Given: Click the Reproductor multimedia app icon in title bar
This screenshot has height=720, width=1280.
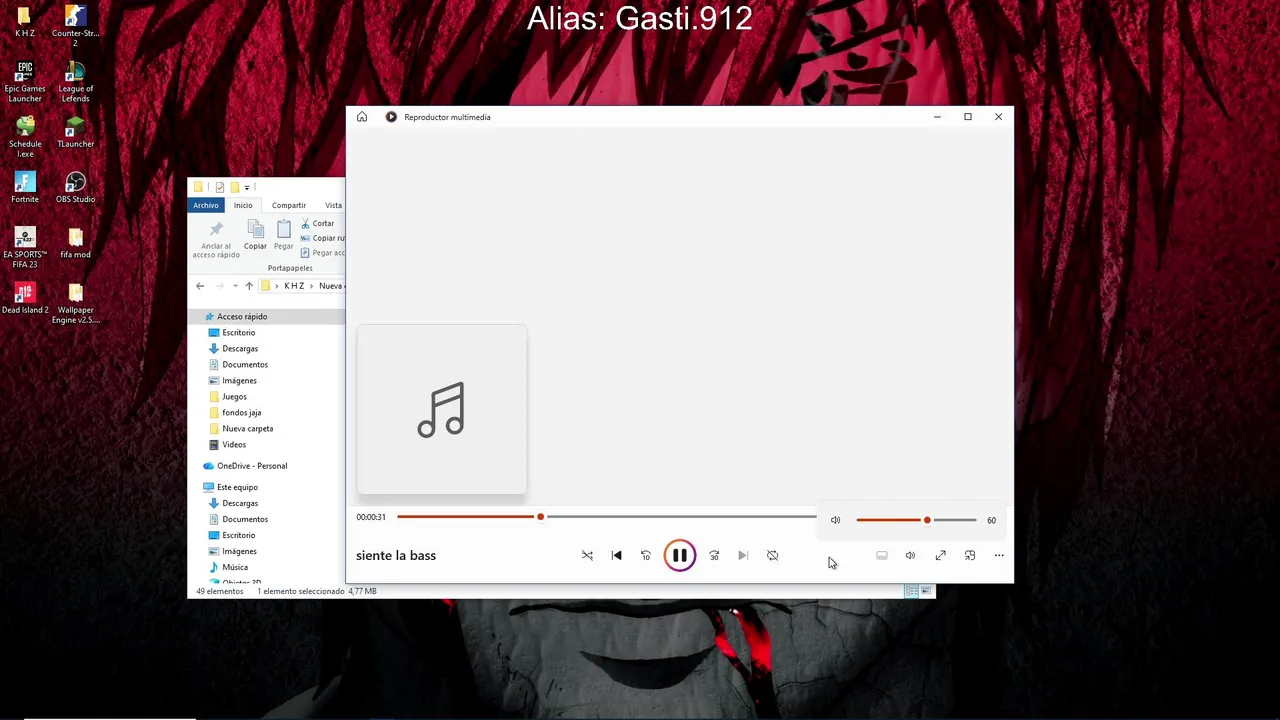Looking at the screenshot, I should coord(391,117).
